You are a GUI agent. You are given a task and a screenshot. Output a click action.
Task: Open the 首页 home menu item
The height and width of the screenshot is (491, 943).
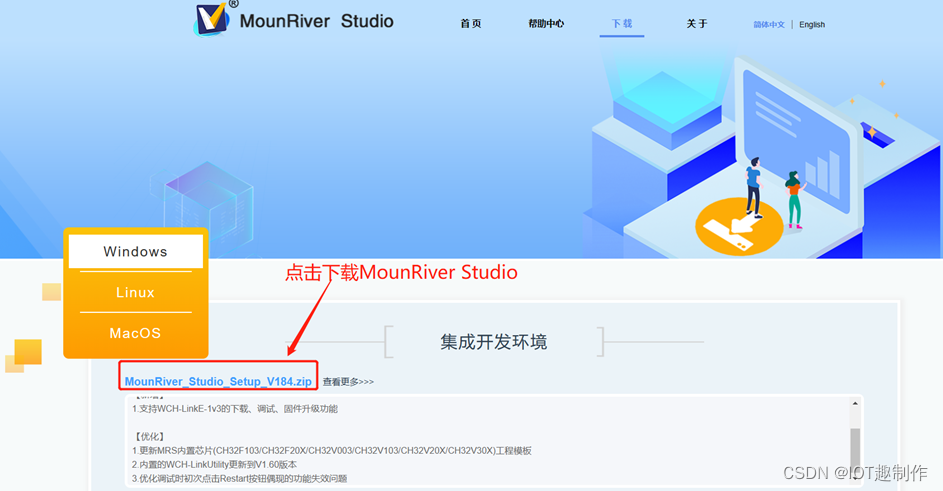[471, 23]
